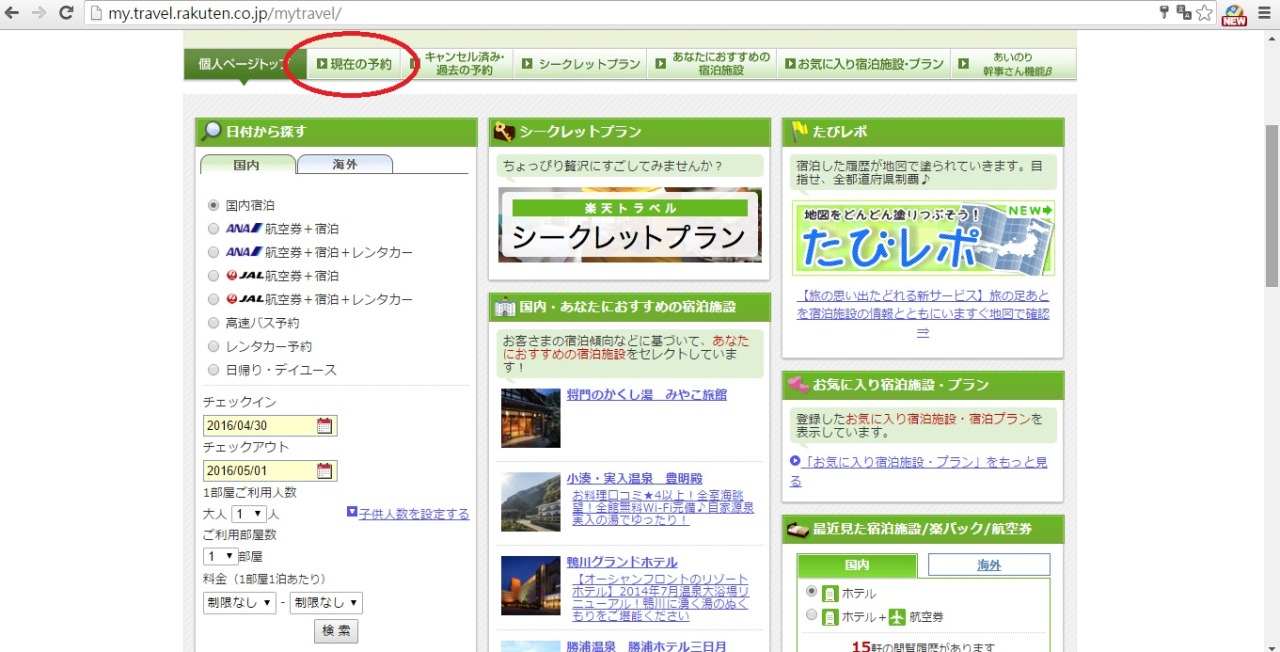Select JAL 航空券+宿泊 option
Viewport: 1280px width, 652px height.
click(x=213, y=275)
